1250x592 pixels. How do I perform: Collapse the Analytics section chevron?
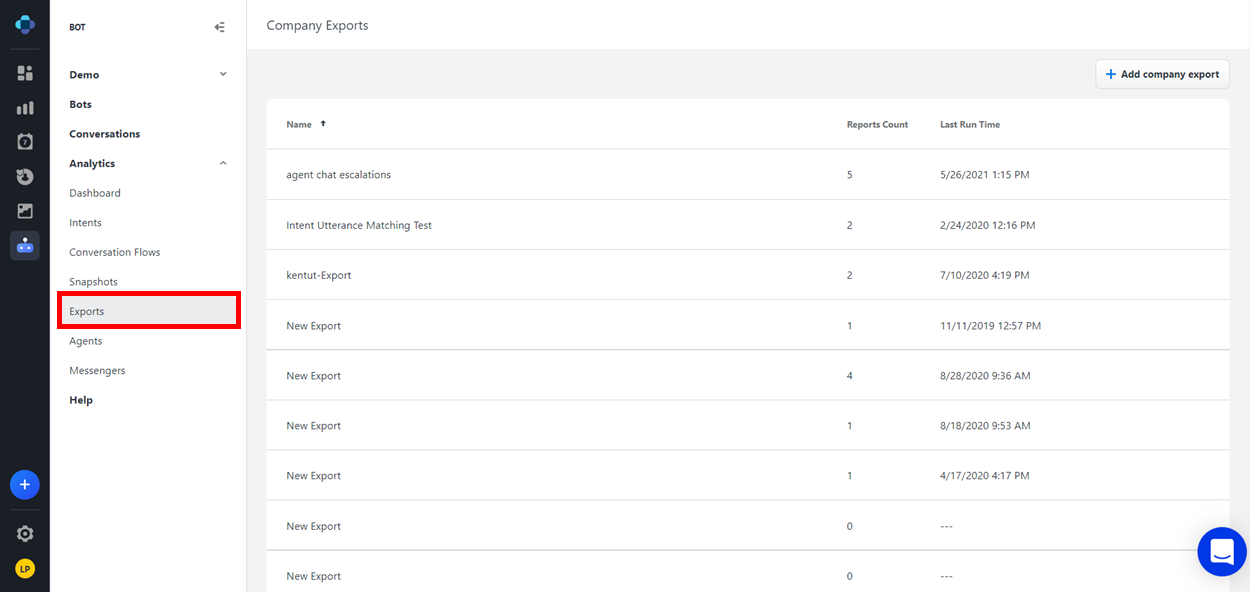pyautogui.click(x=223, y=163)
